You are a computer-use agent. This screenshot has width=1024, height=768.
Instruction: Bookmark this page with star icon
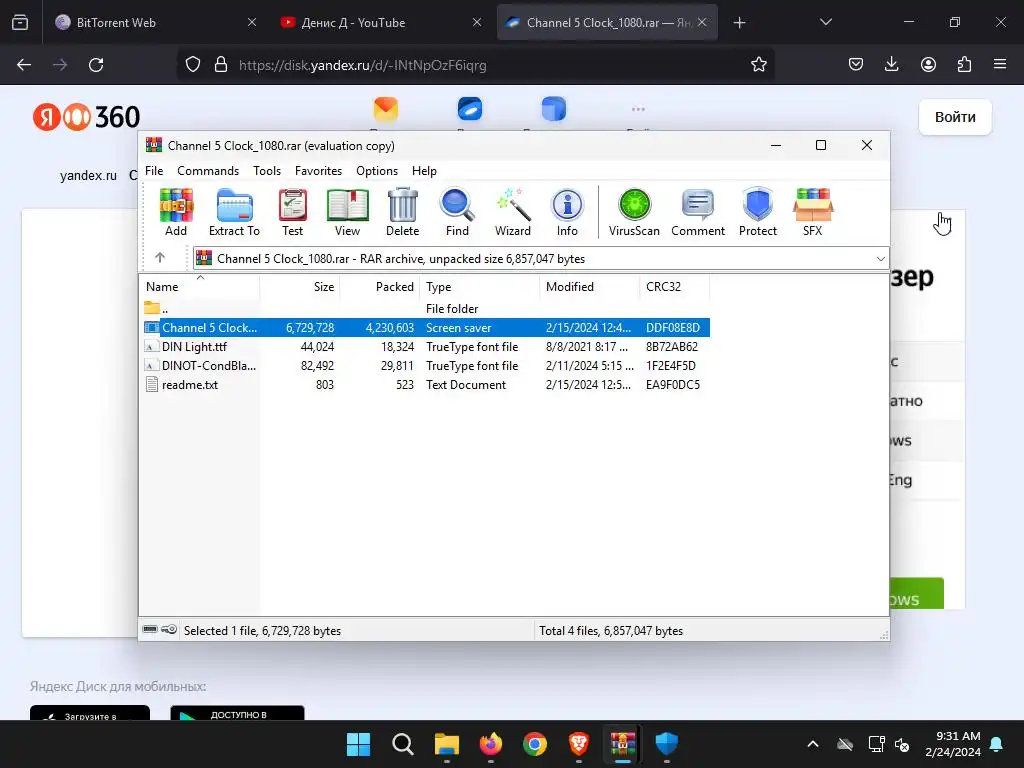coord(758,65)
